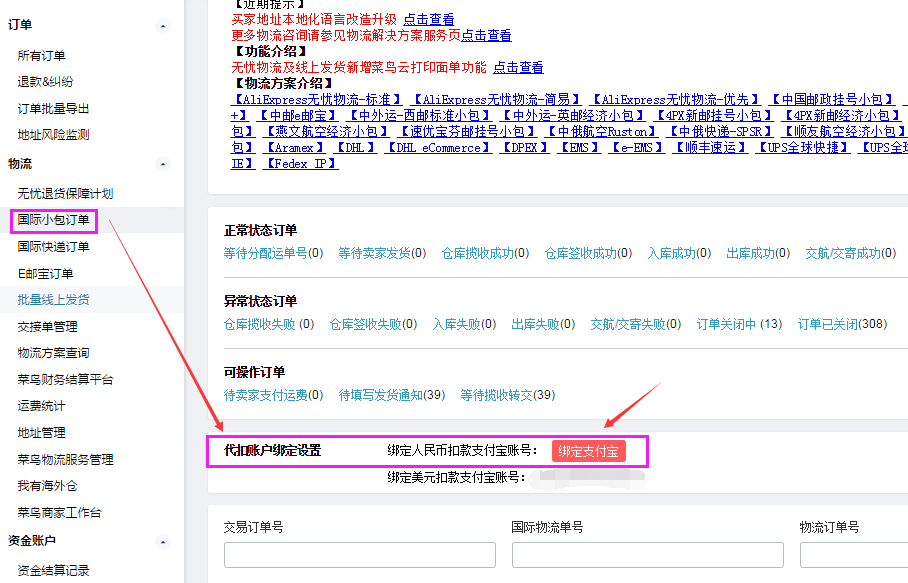Open AliExpress无忧物流-简易 link
The height and width of the screenshot is (583, 908).
496,100
